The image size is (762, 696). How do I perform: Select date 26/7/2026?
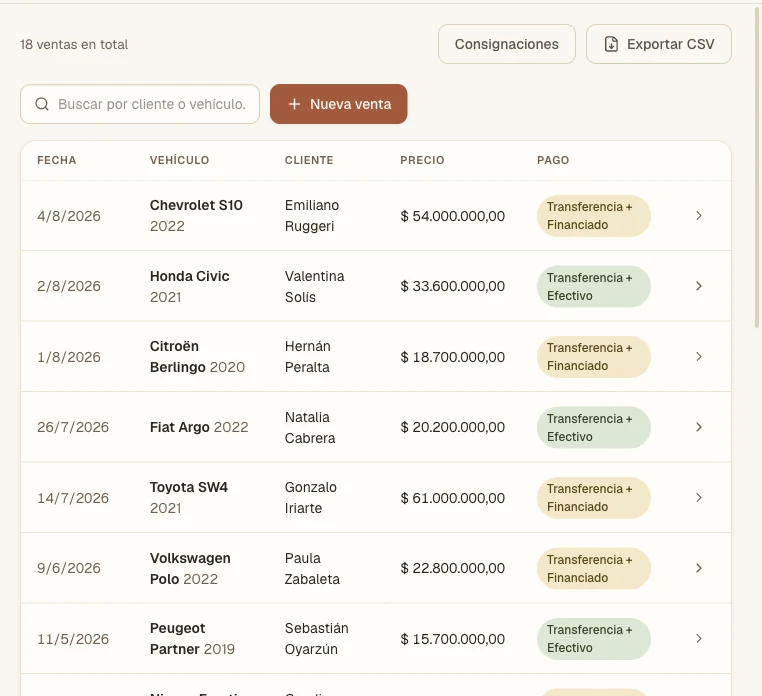point(73,427)
